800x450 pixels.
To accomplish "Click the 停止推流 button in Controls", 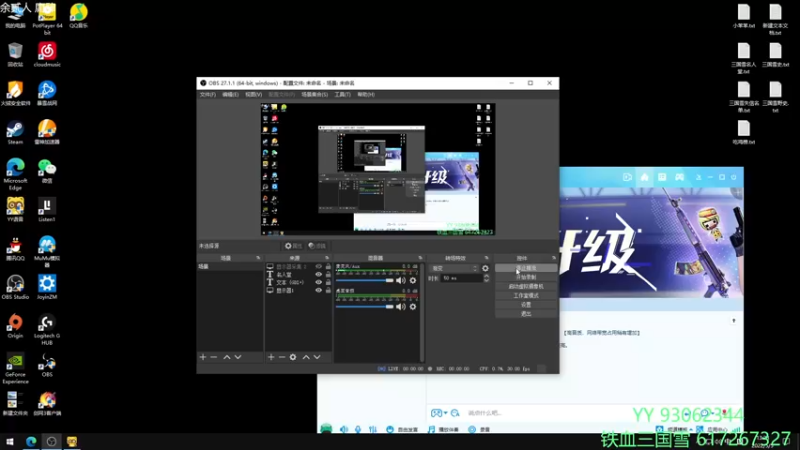I will pos(526,268).
